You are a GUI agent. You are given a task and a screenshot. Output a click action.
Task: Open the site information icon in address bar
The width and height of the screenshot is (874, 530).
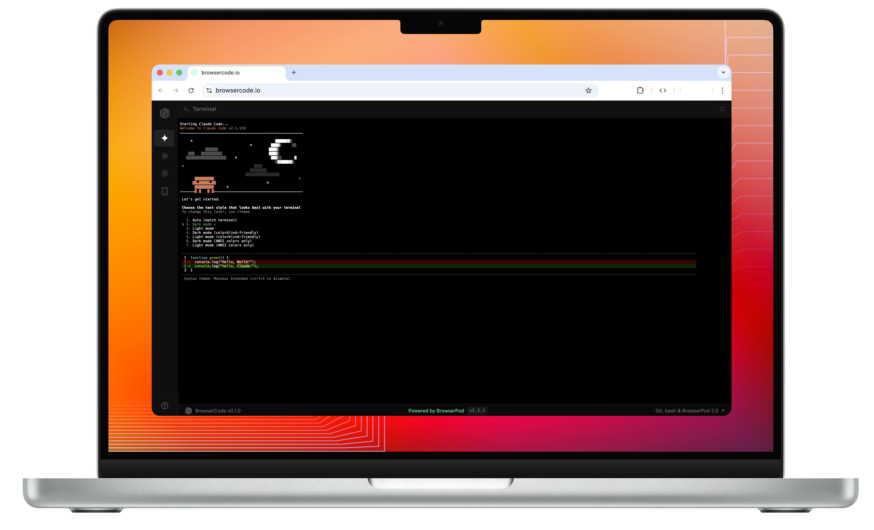tap(209, 90)
